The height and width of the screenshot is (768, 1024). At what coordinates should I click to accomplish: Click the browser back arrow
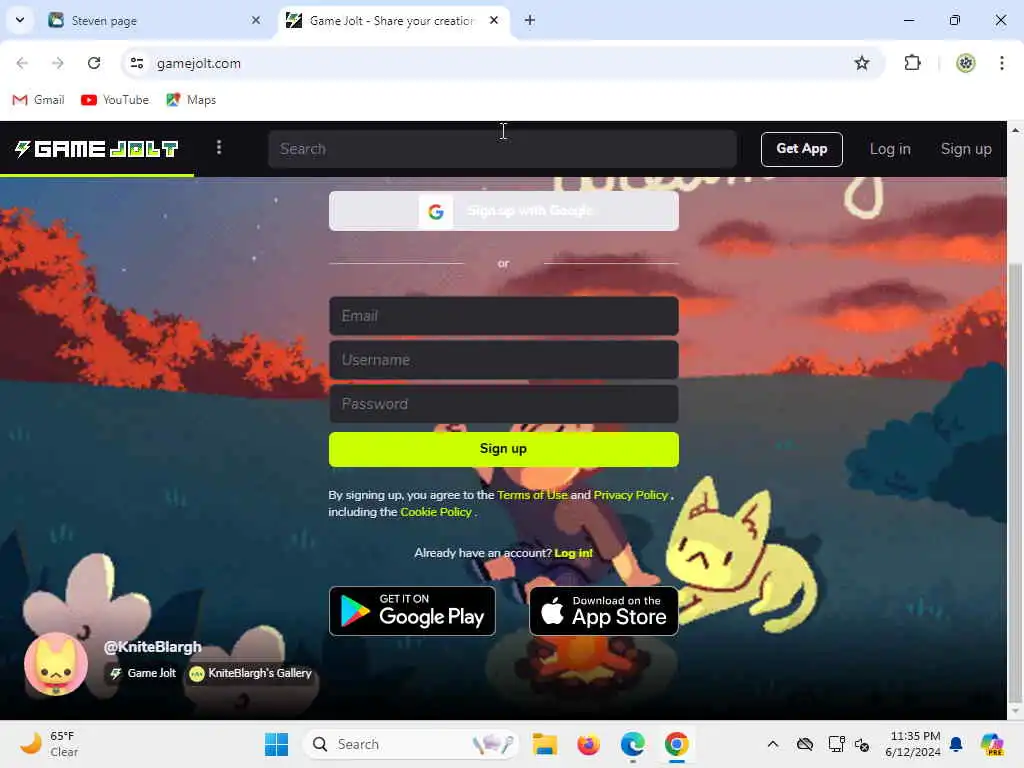point(22,63)
